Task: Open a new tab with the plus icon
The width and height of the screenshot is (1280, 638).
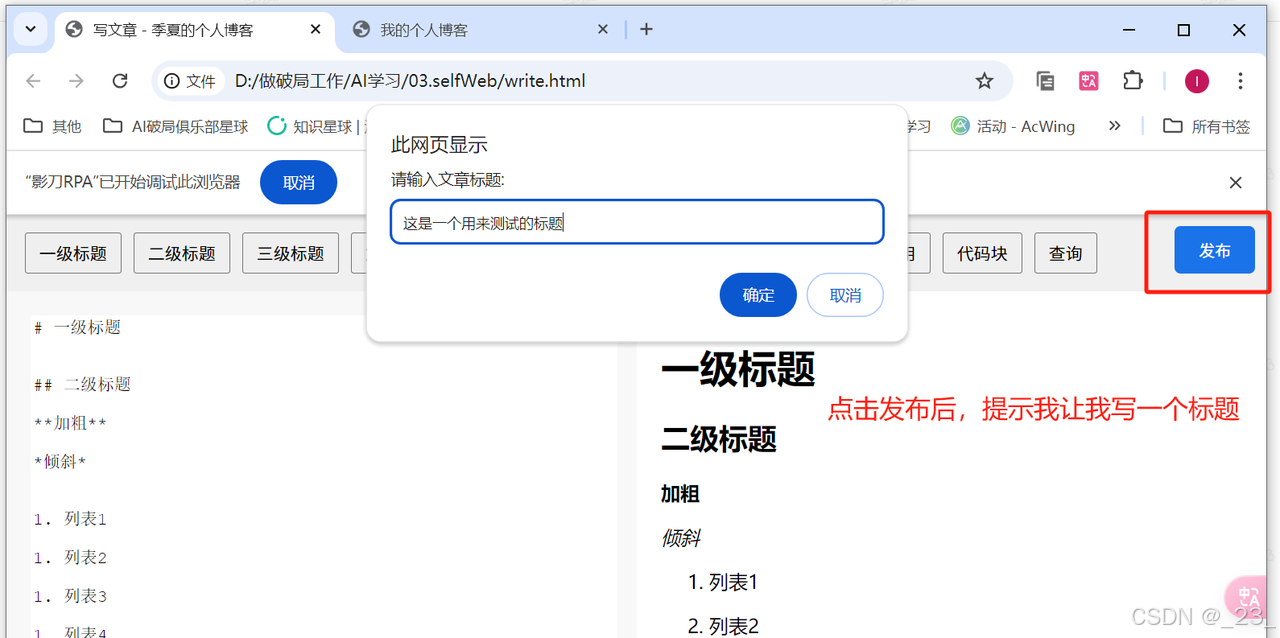Action: [x=646, y=29]
